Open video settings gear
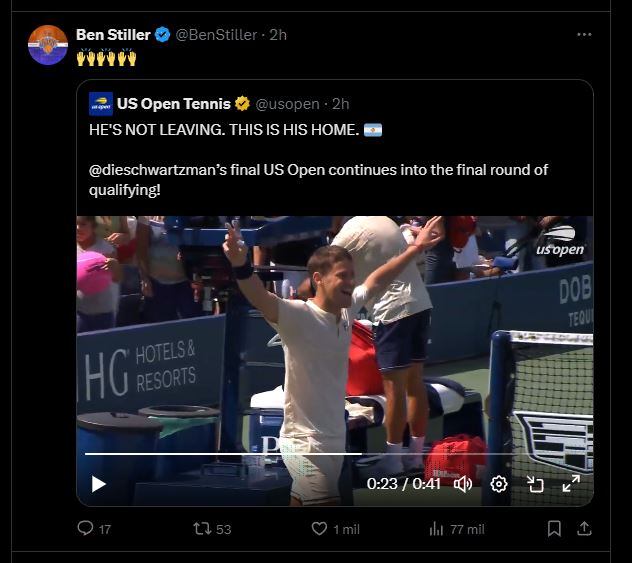 click(499, 484)
